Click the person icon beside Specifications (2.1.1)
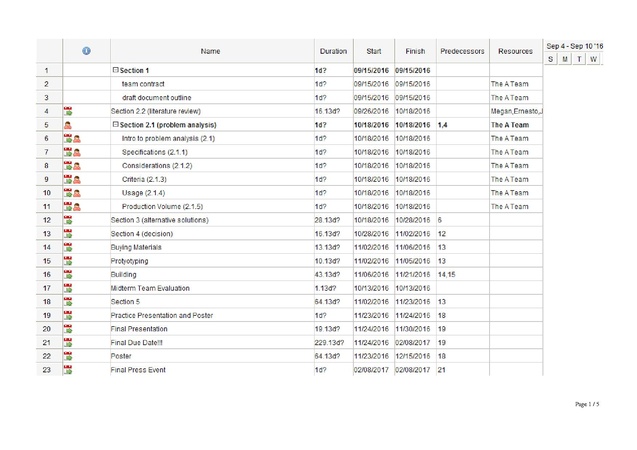 pyautogui.click(x=77, y=152)
